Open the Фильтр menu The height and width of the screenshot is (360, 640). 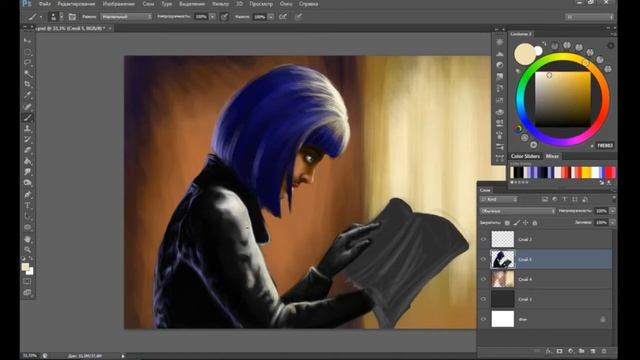(220, 4)
